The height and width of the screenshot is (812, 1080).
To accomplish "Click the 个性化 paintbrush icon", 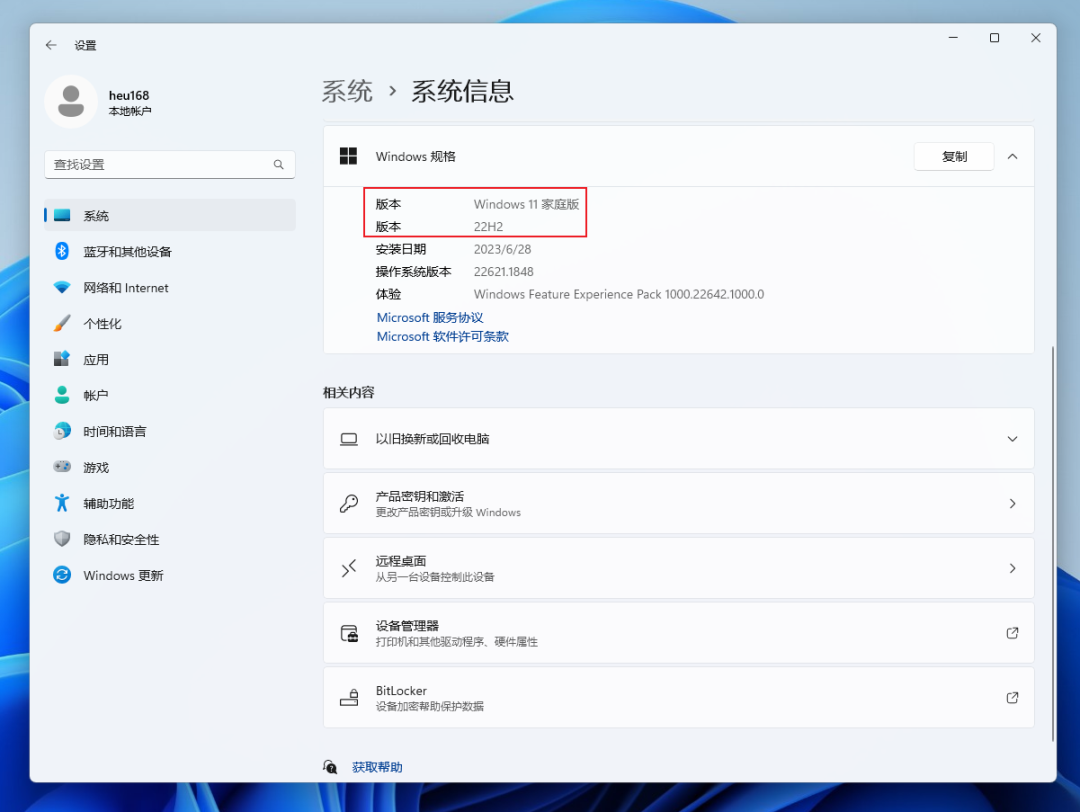I will coord(62,323).
